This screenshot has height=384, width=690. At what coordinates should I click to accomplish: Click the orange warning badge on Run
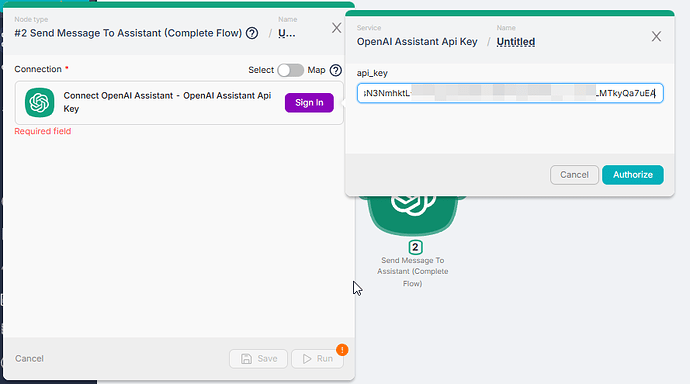[342, 350]
